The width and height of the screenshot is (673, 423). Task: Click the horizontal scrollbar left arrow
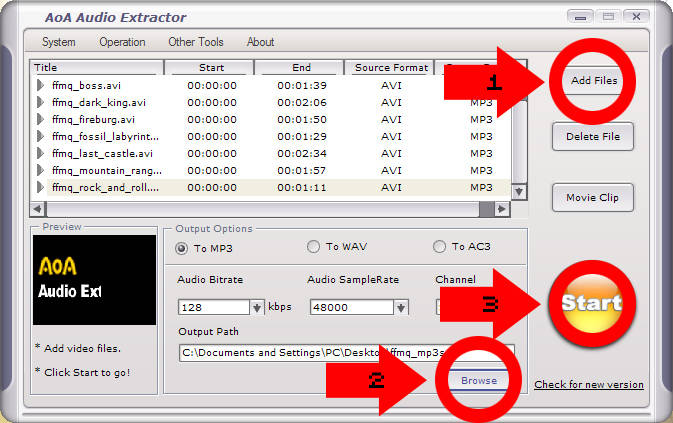coord(37,209)
